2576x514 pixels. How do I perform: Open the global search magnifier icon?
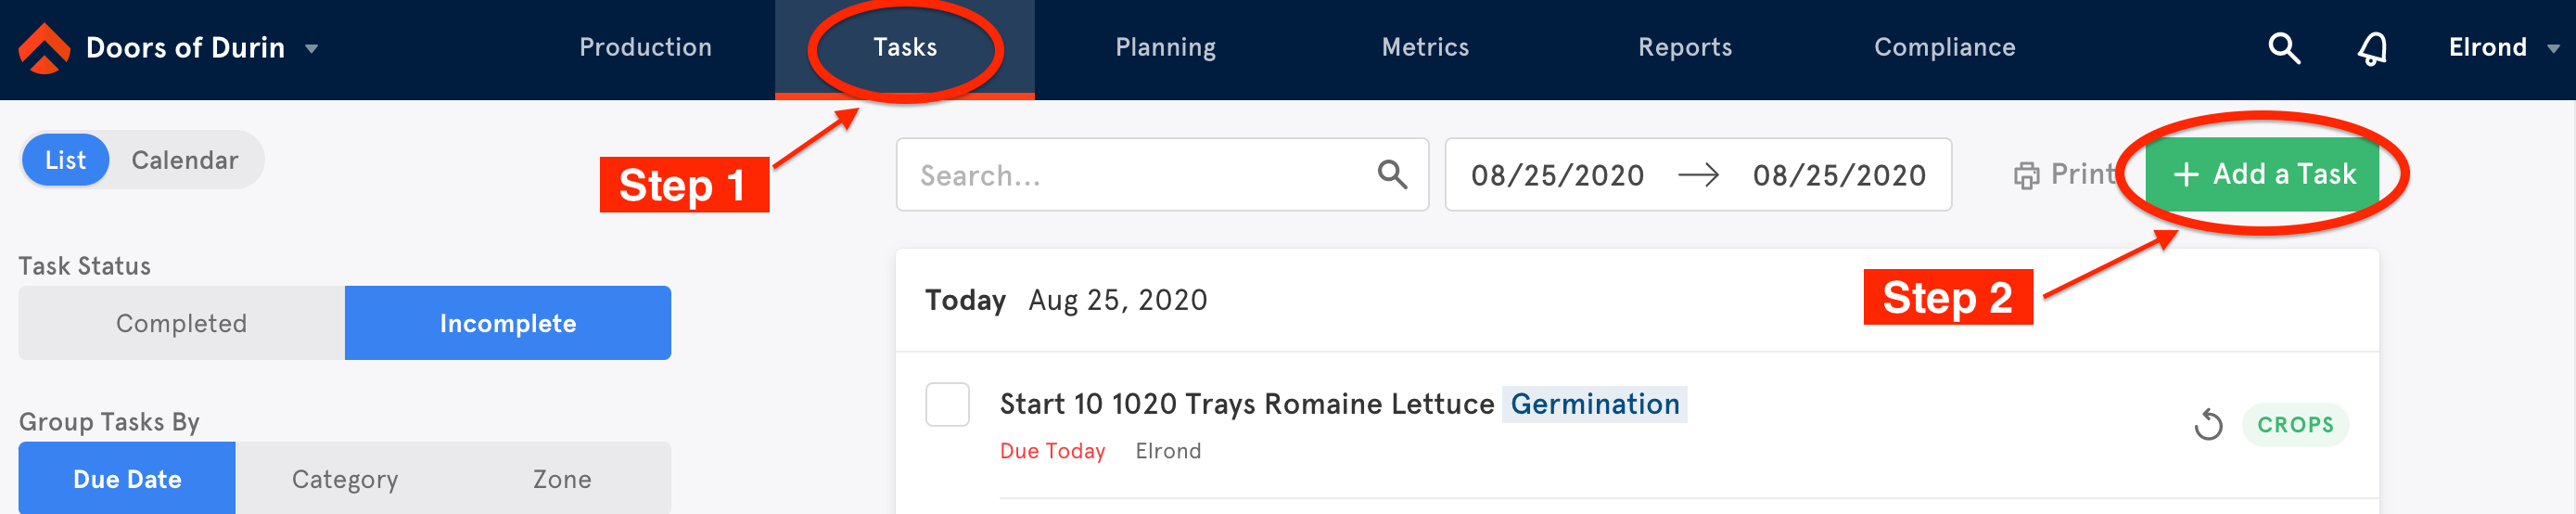tap(2283, 48)
